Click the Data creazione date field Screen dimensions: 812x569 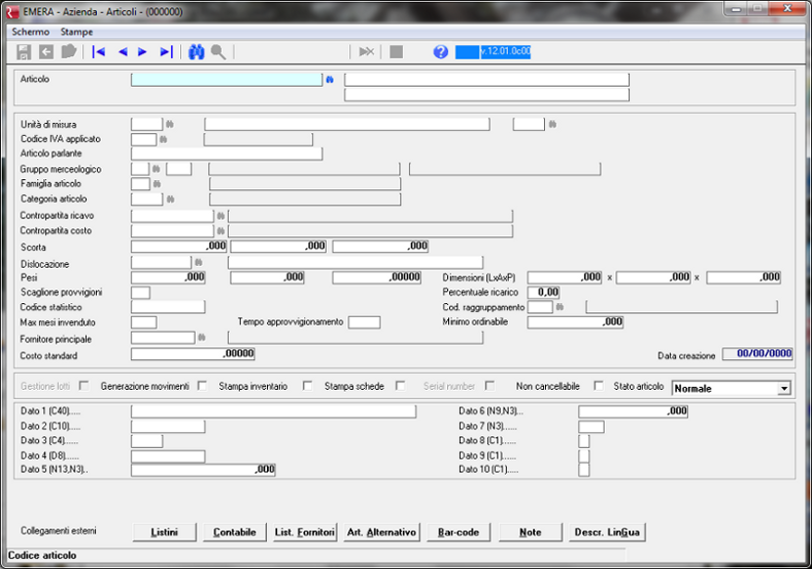[757, 354]
